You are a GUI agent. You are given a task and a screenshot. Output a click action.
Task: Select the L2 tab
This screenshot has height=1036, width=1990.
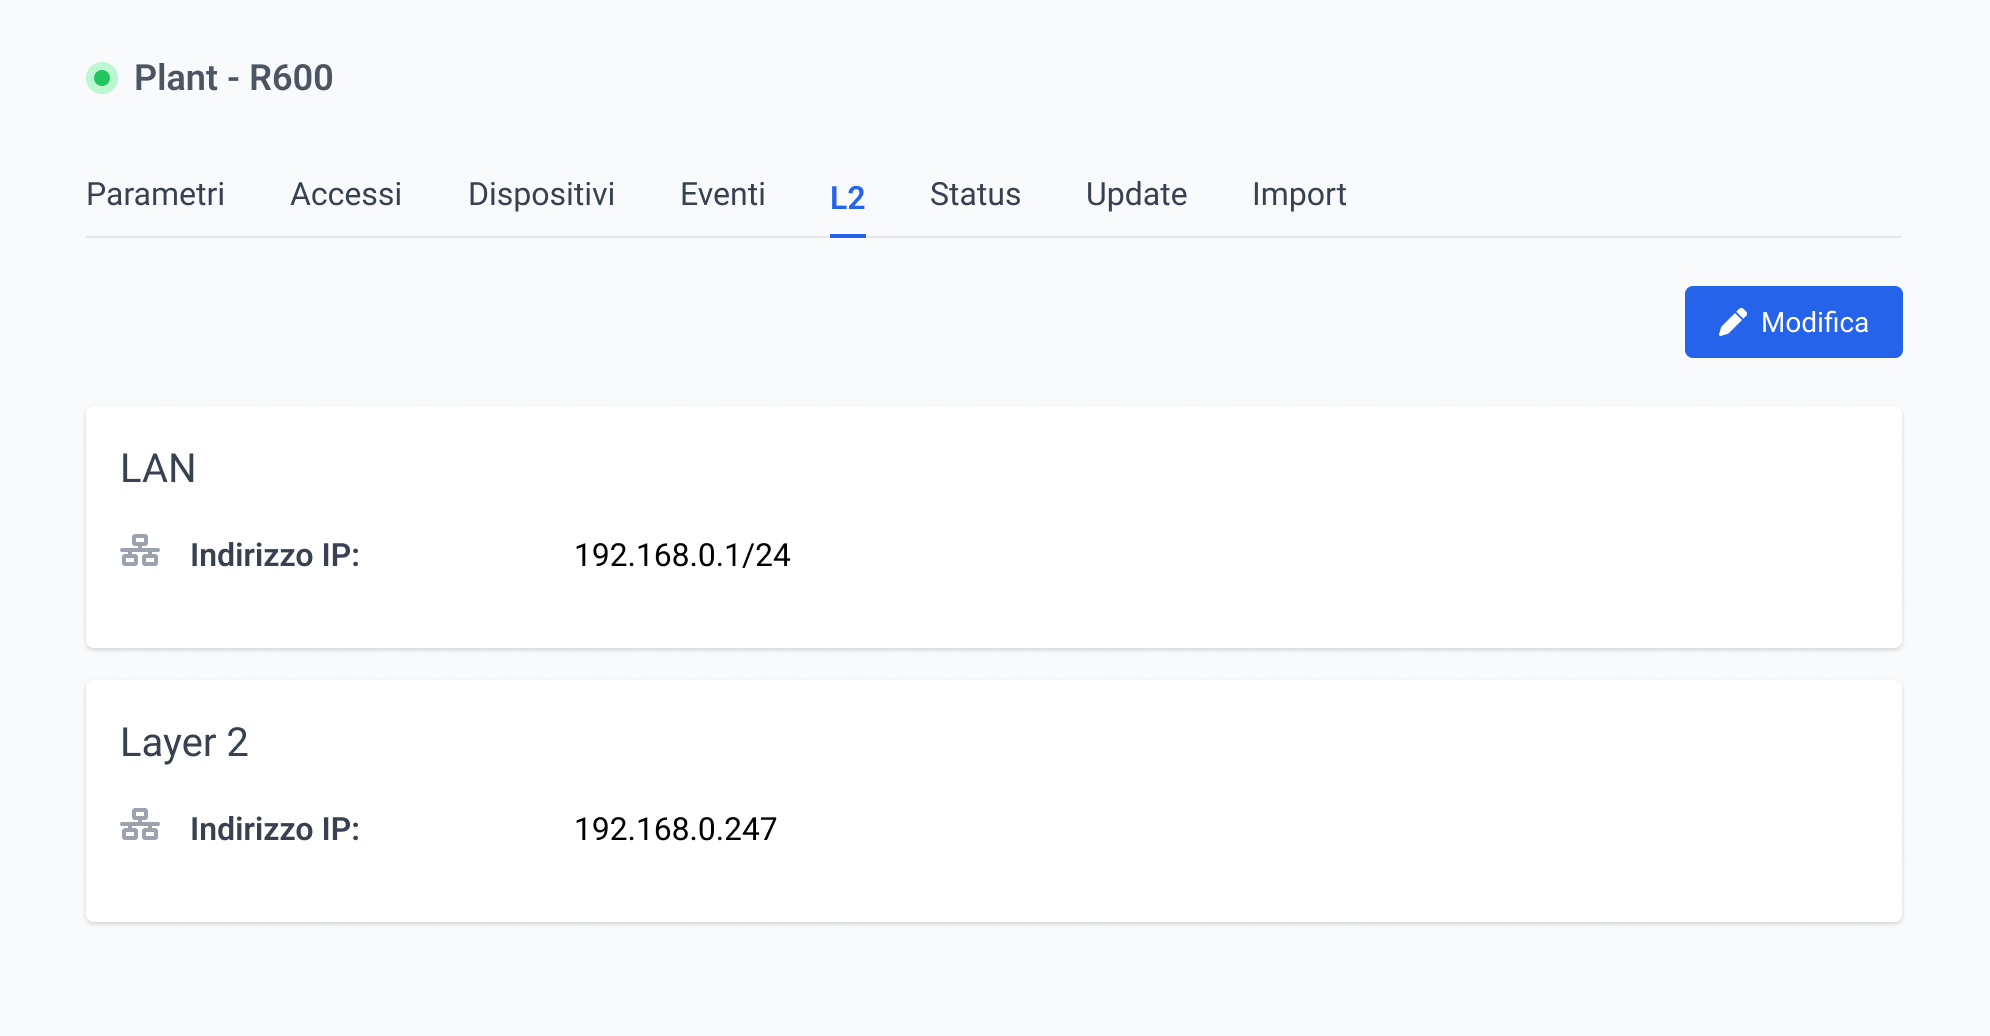[848, 198]
